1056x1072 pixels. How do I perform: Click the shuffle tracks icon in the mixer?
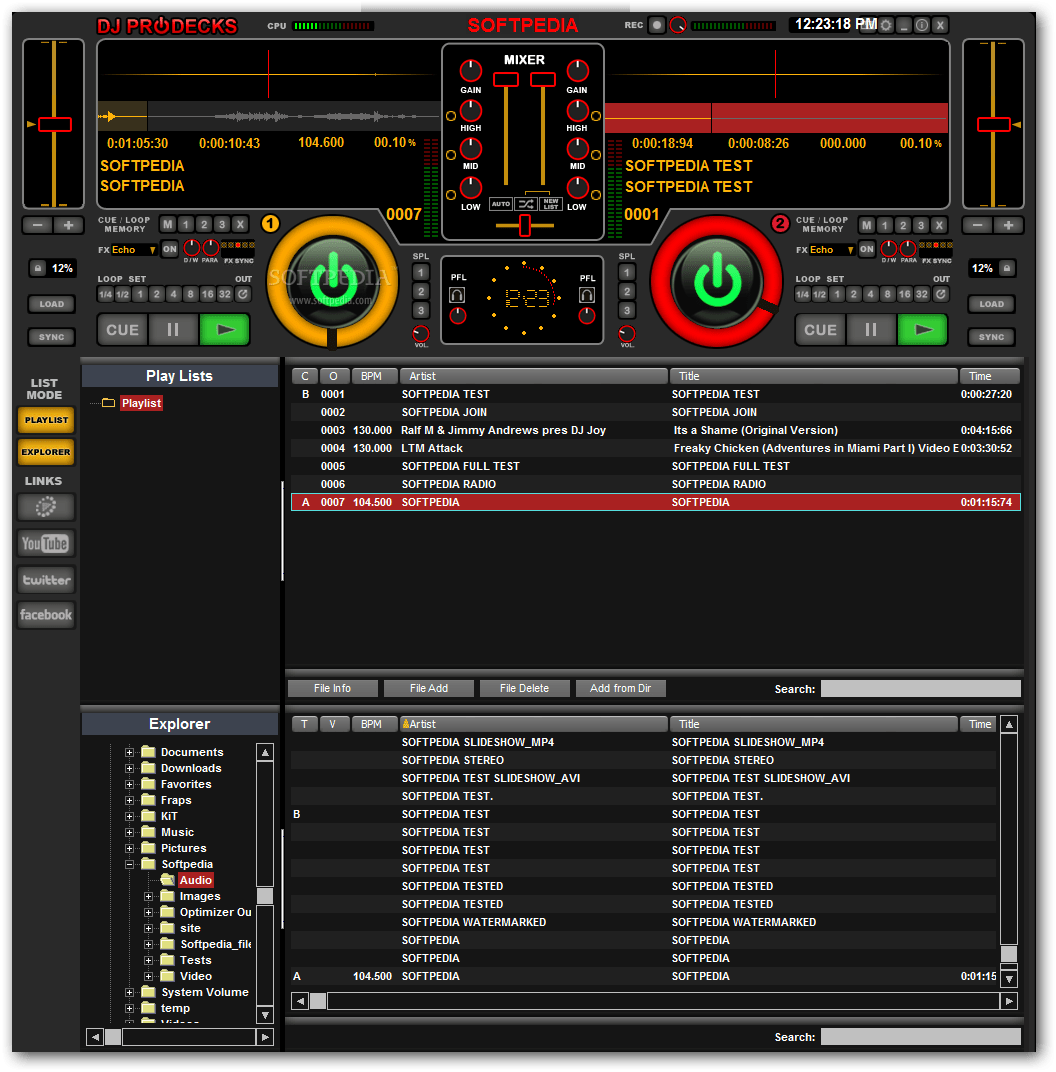pyautogui.click(x=526, y=204)
